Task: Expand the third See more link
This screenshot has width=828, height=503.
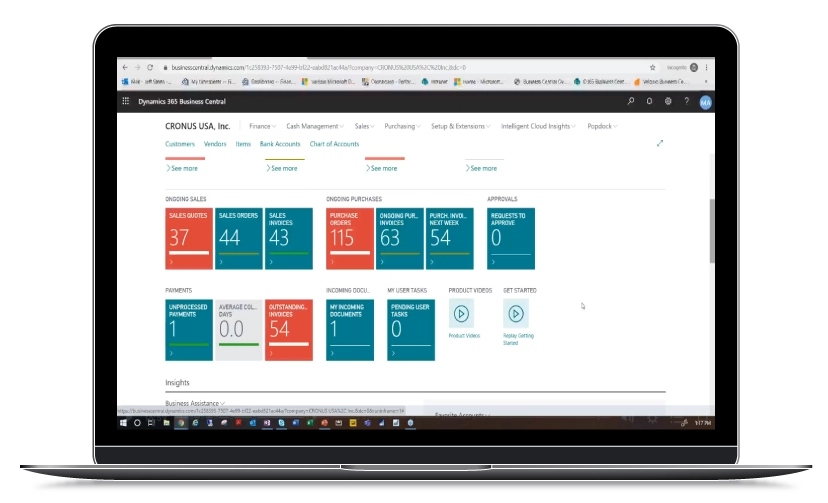Action: pos(381,168)
